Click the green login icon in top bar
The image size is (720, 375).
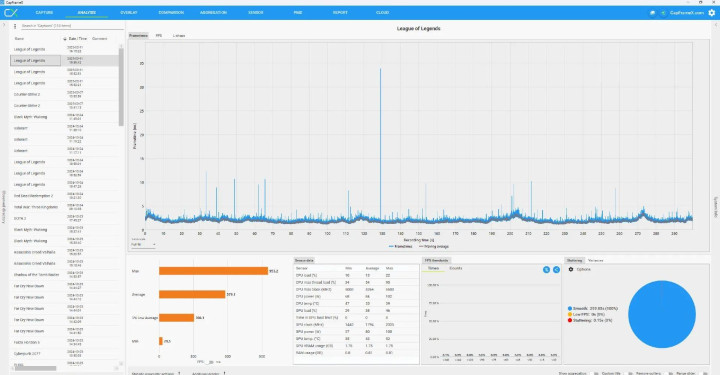663,13
